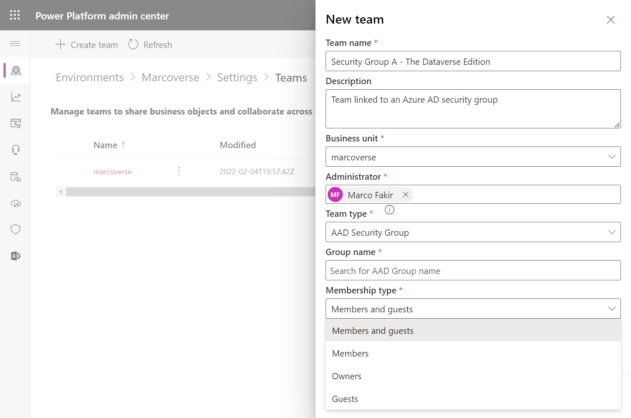This screenshot has height=418, width=631.
Task: Go to Environments breadcrumb
Action: 89,77
